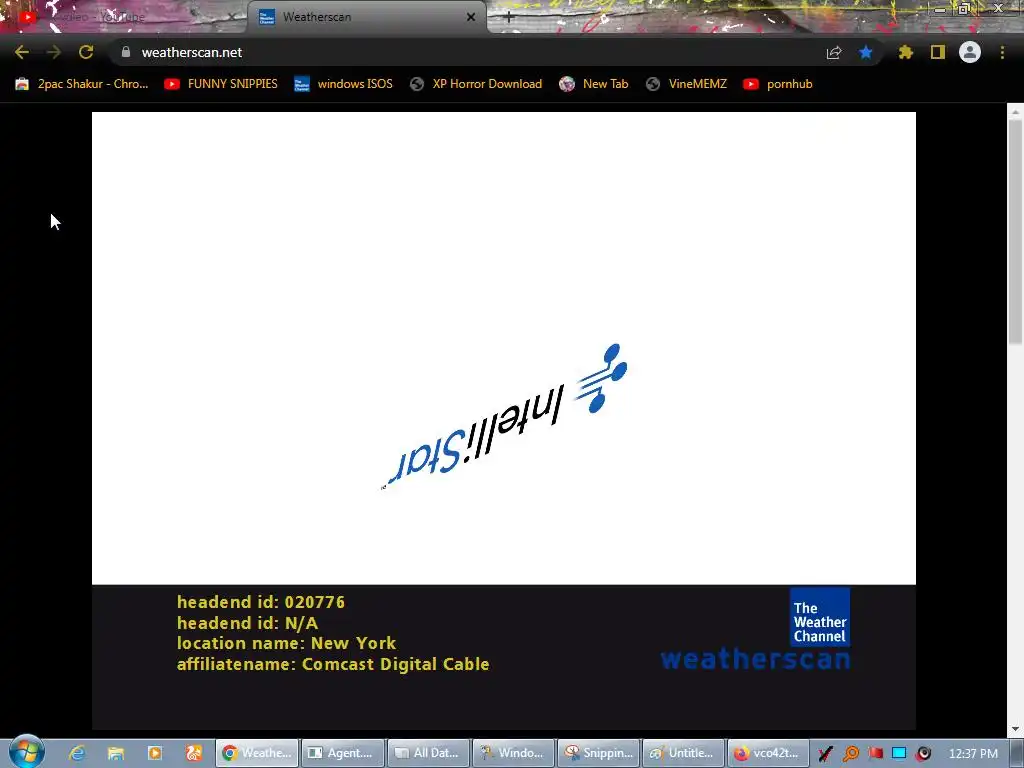Click 'affiliatename: Comcast Digital Cable' text
Screen dimensions: 1024x768
tap(333, 664)
